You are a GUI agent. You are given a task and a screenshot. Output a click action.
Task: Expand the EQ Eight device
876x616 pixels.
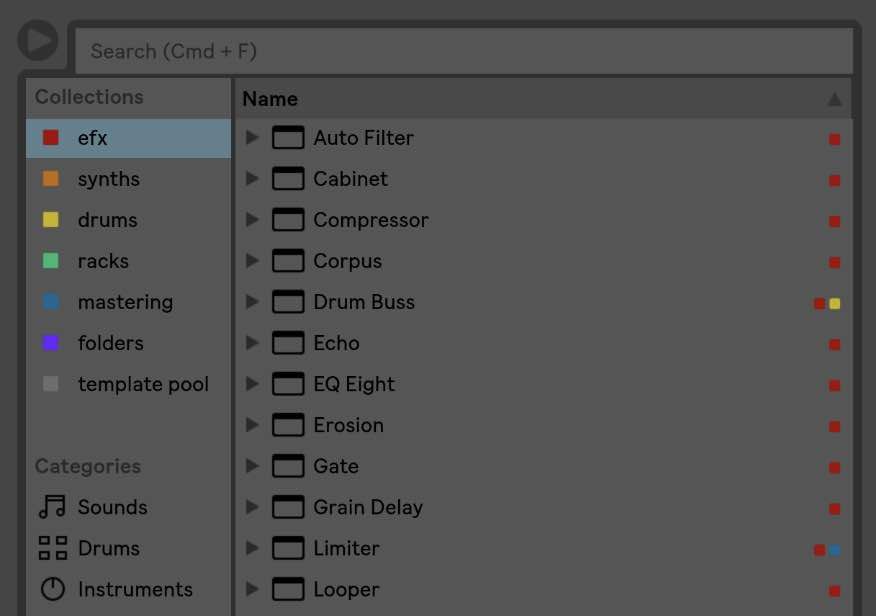(252, 384)
